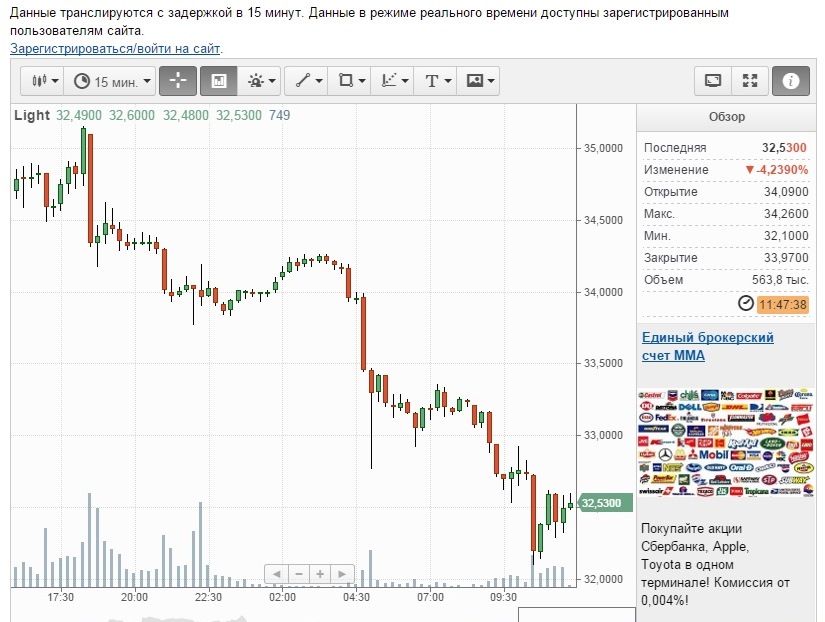Image resolution: width=825 pixels, height=622 pixels.
Task: Zoom out chart with minus button
Action: [298, 573]
